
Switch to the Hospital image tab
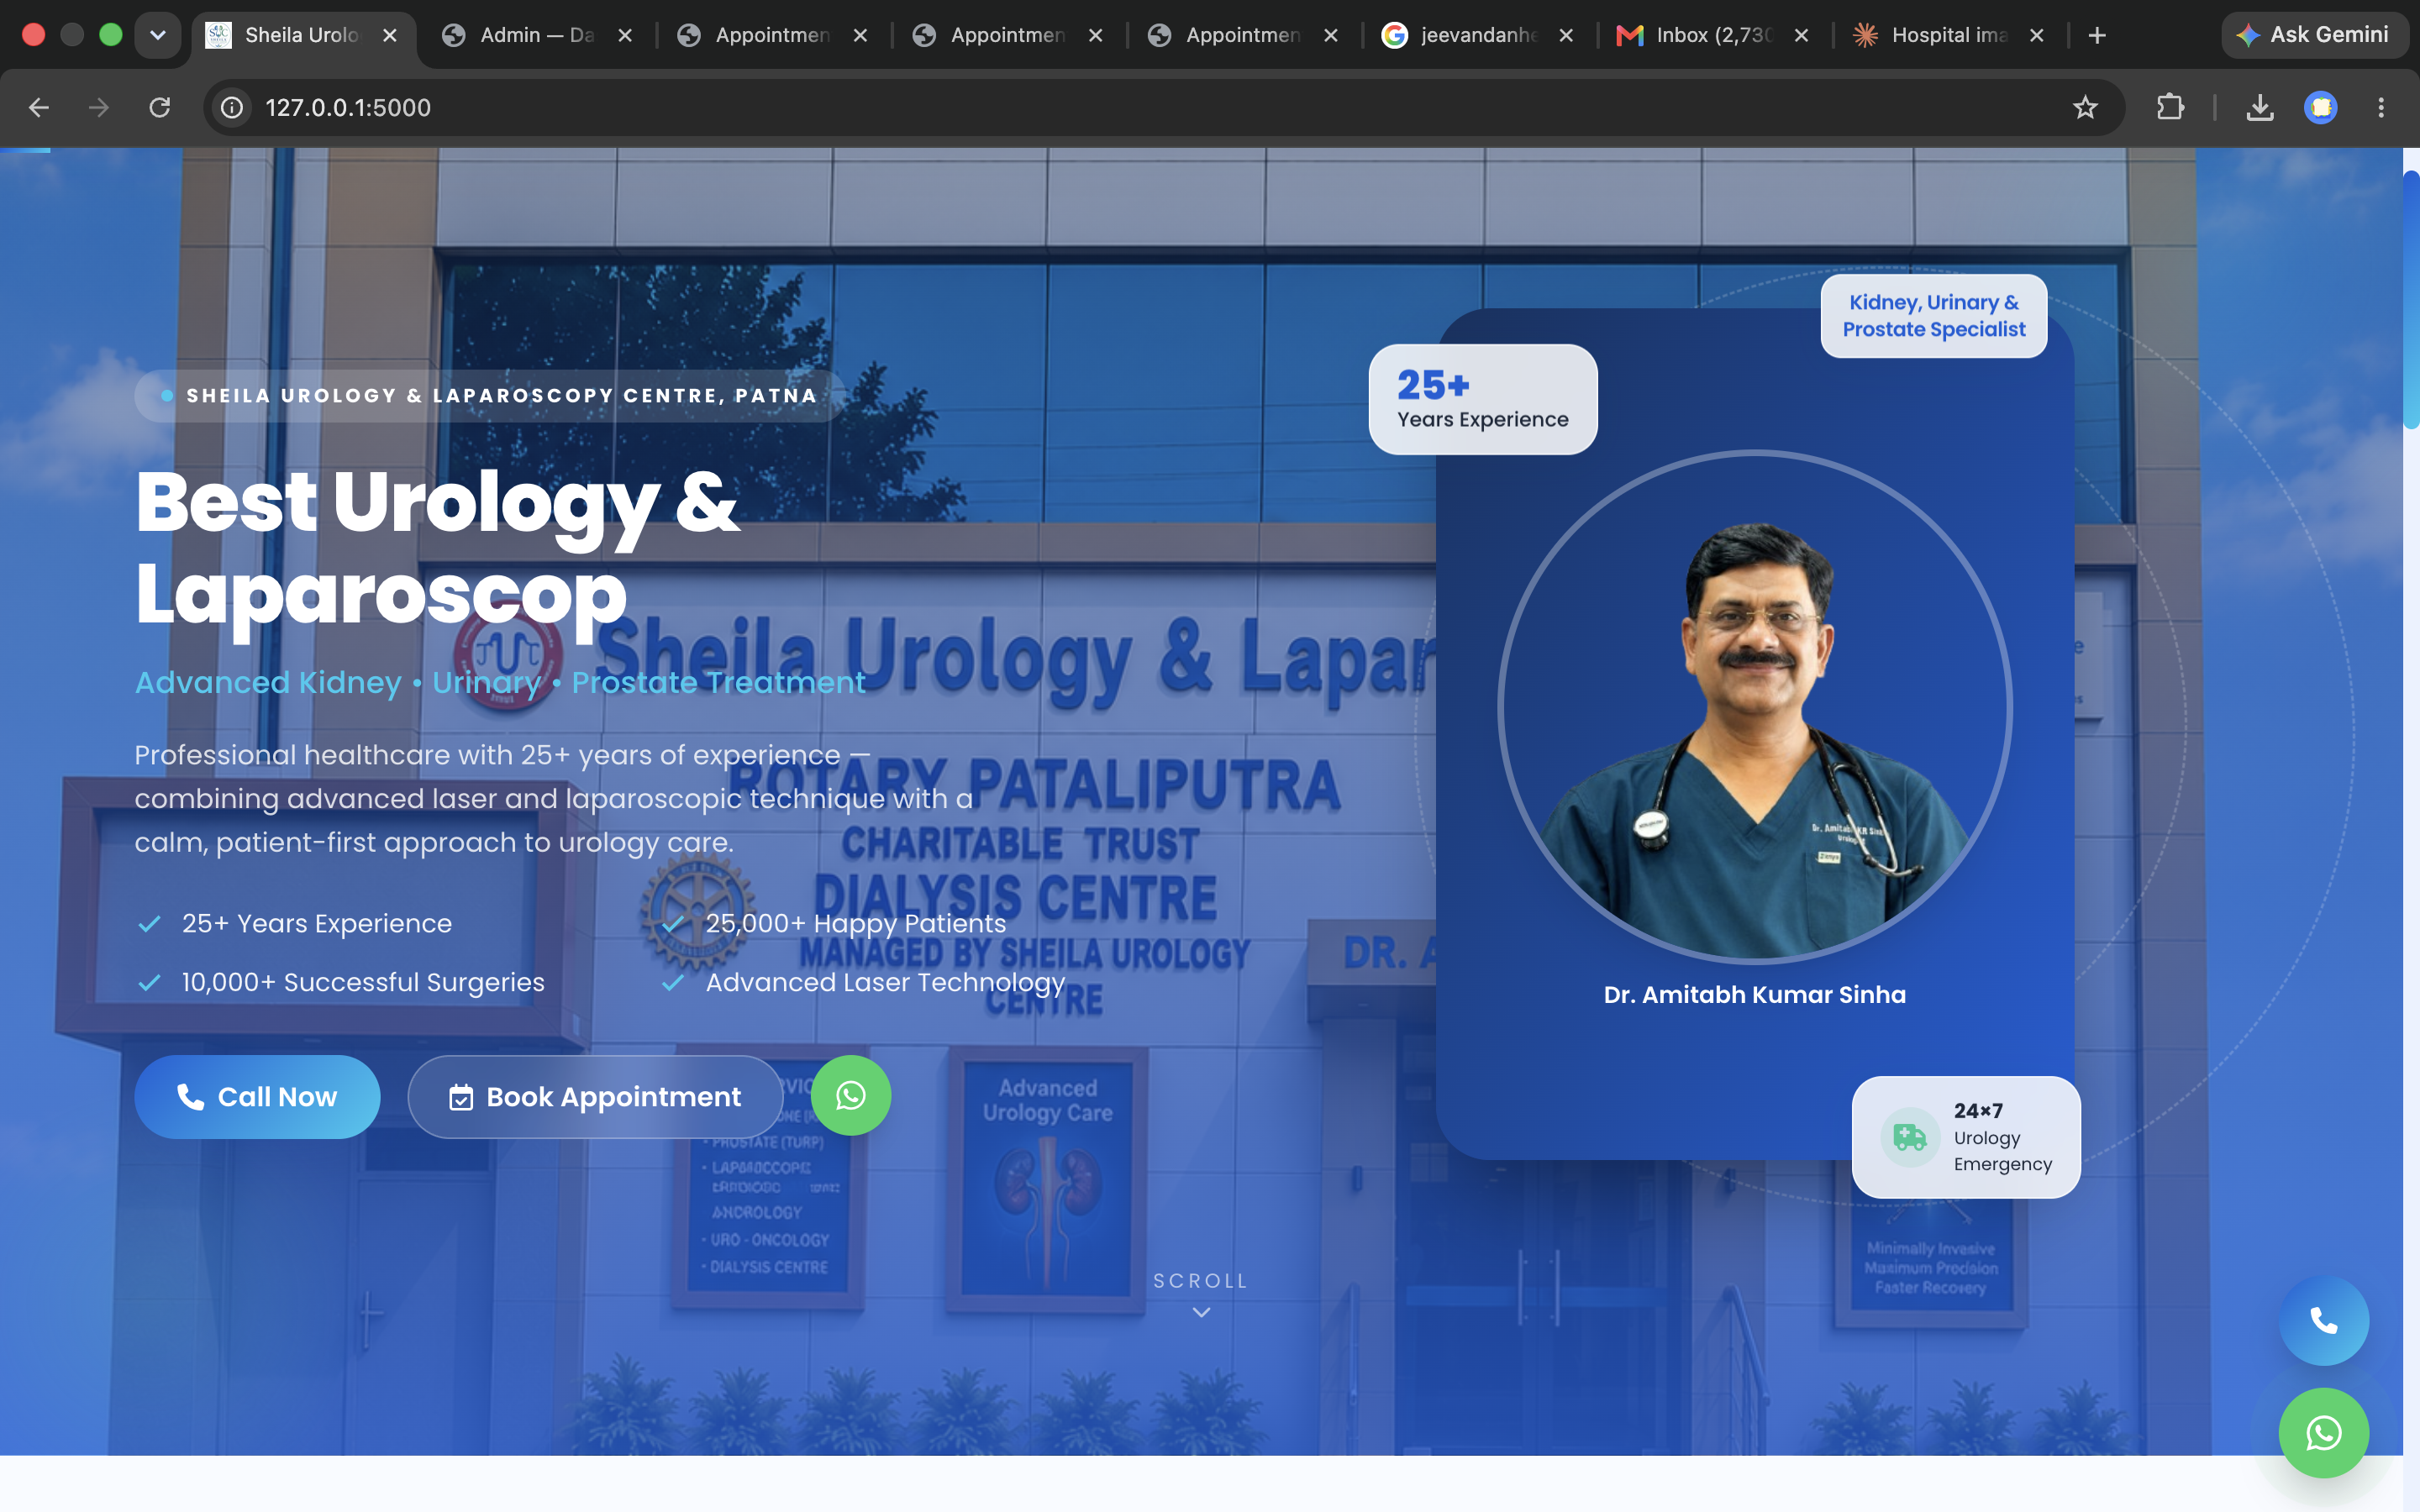point(1949,35)
